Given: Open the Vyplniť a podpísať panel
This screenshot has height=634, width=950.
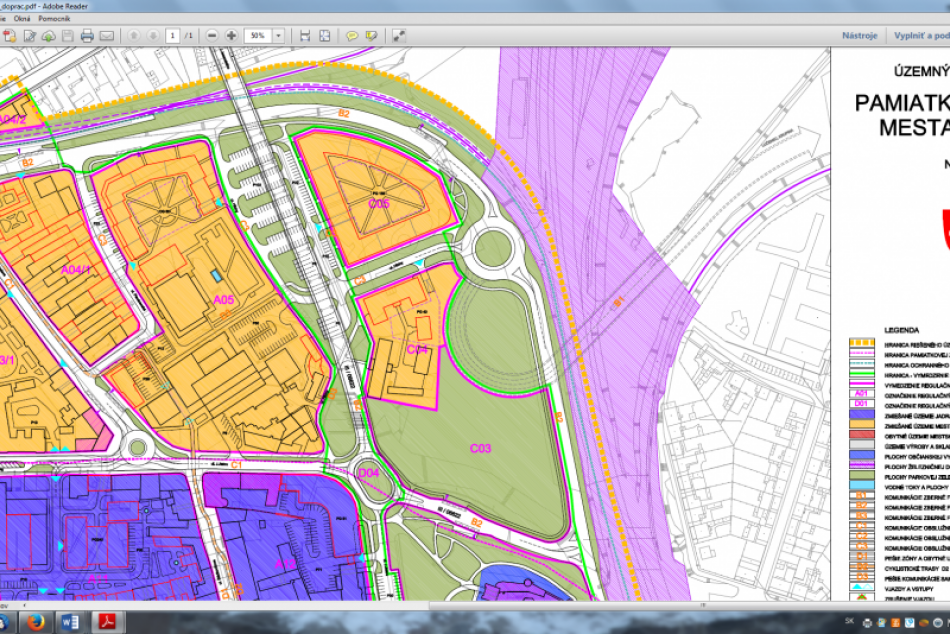Looking at the screenshot, I should [x=922, y=36].
